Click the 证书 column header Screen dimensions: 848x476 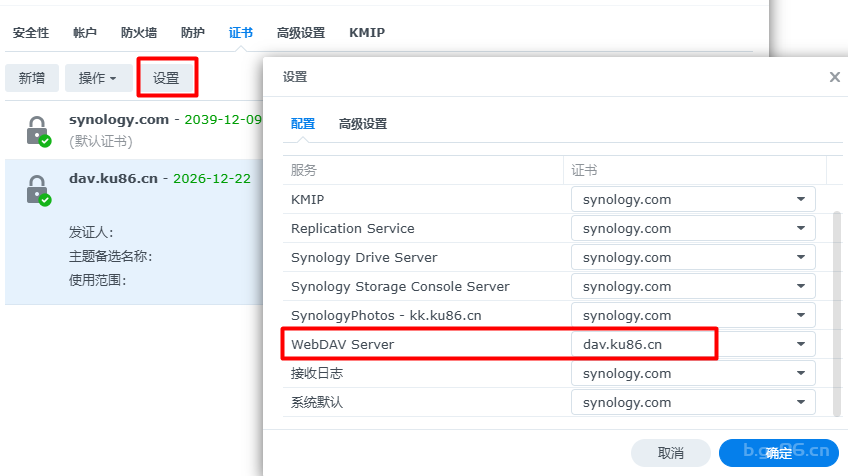pos(584,170)
